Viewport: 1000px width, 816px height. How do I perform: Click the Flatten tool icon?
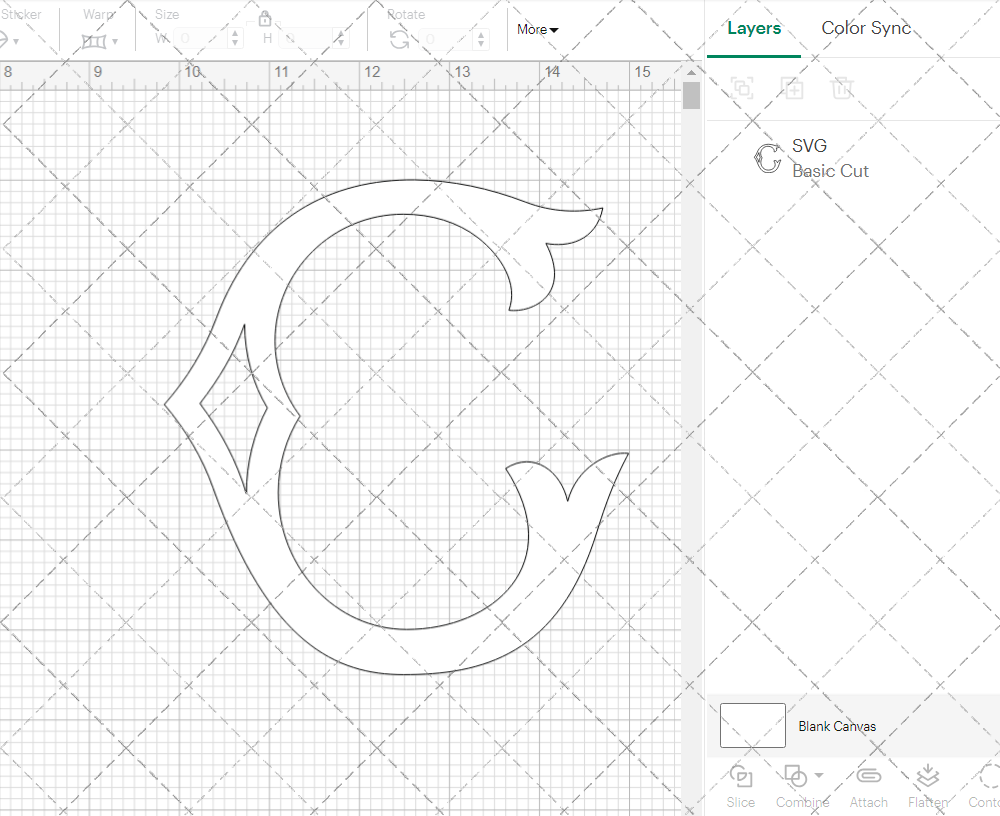(x=928, y=776)
